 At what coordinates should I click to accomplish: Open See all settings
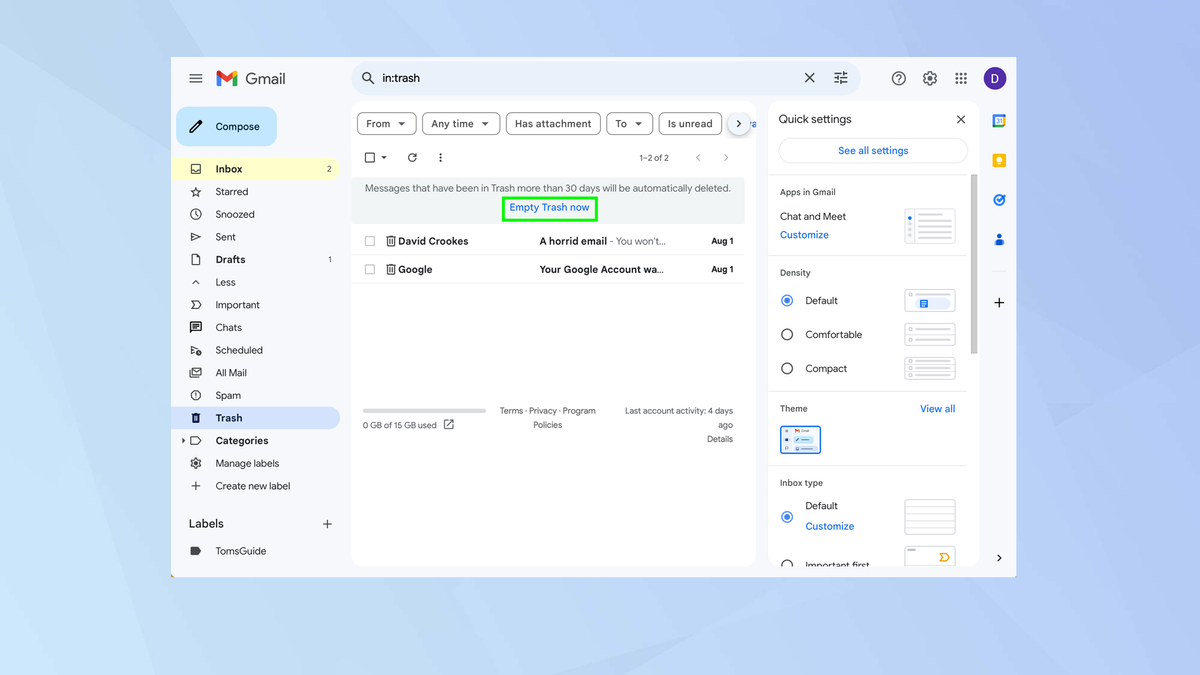coord(872,150)
